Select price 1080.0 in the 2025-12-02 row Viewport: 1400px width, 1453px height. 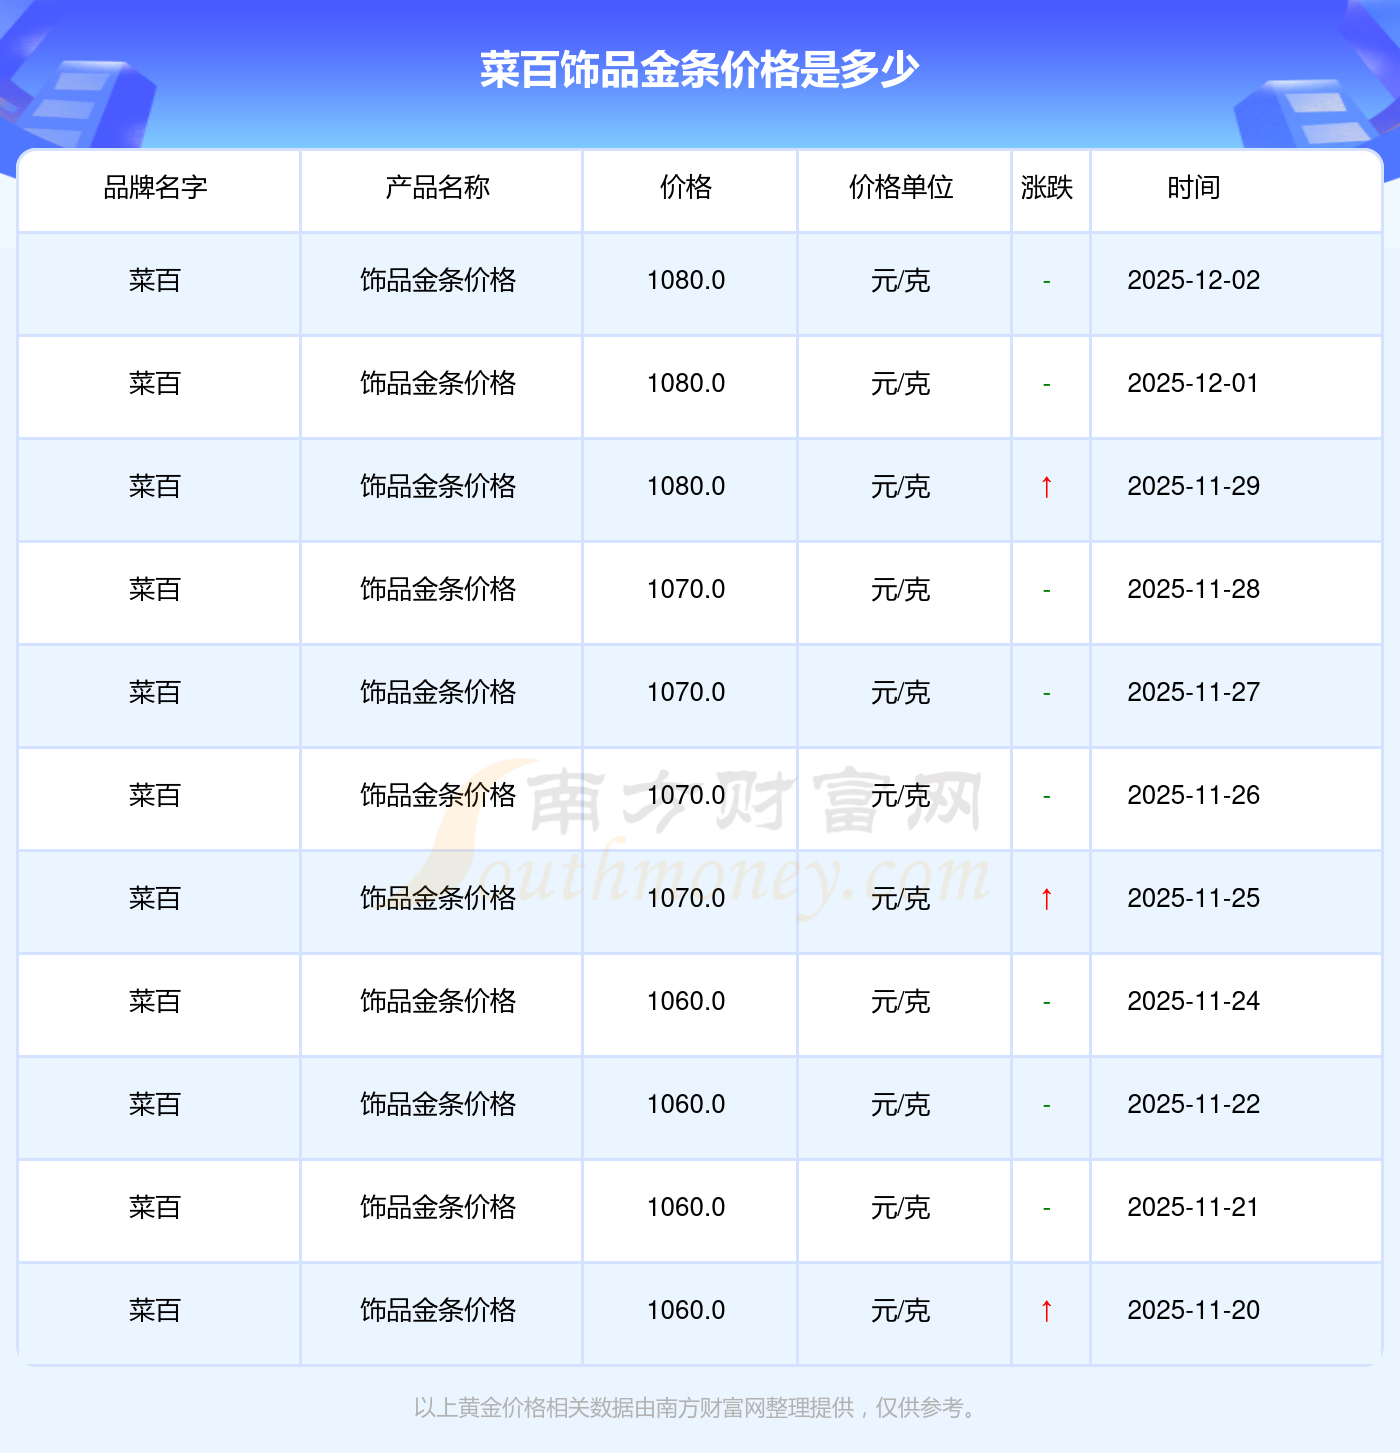pos(686,281)
